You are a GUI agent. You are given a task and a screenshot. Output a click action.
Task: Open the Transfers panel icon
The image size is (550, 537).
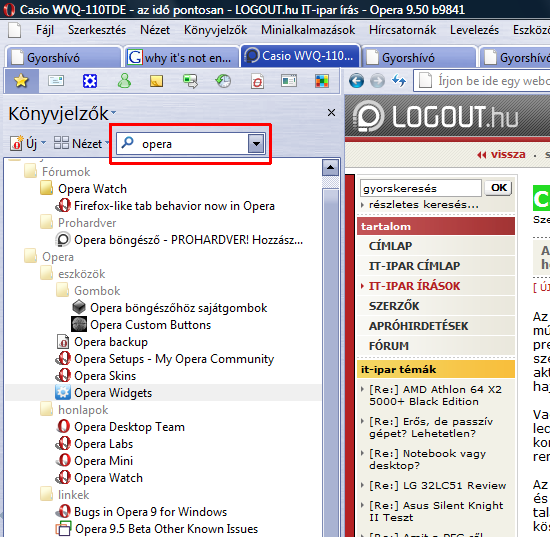click(x=190, y=81)
